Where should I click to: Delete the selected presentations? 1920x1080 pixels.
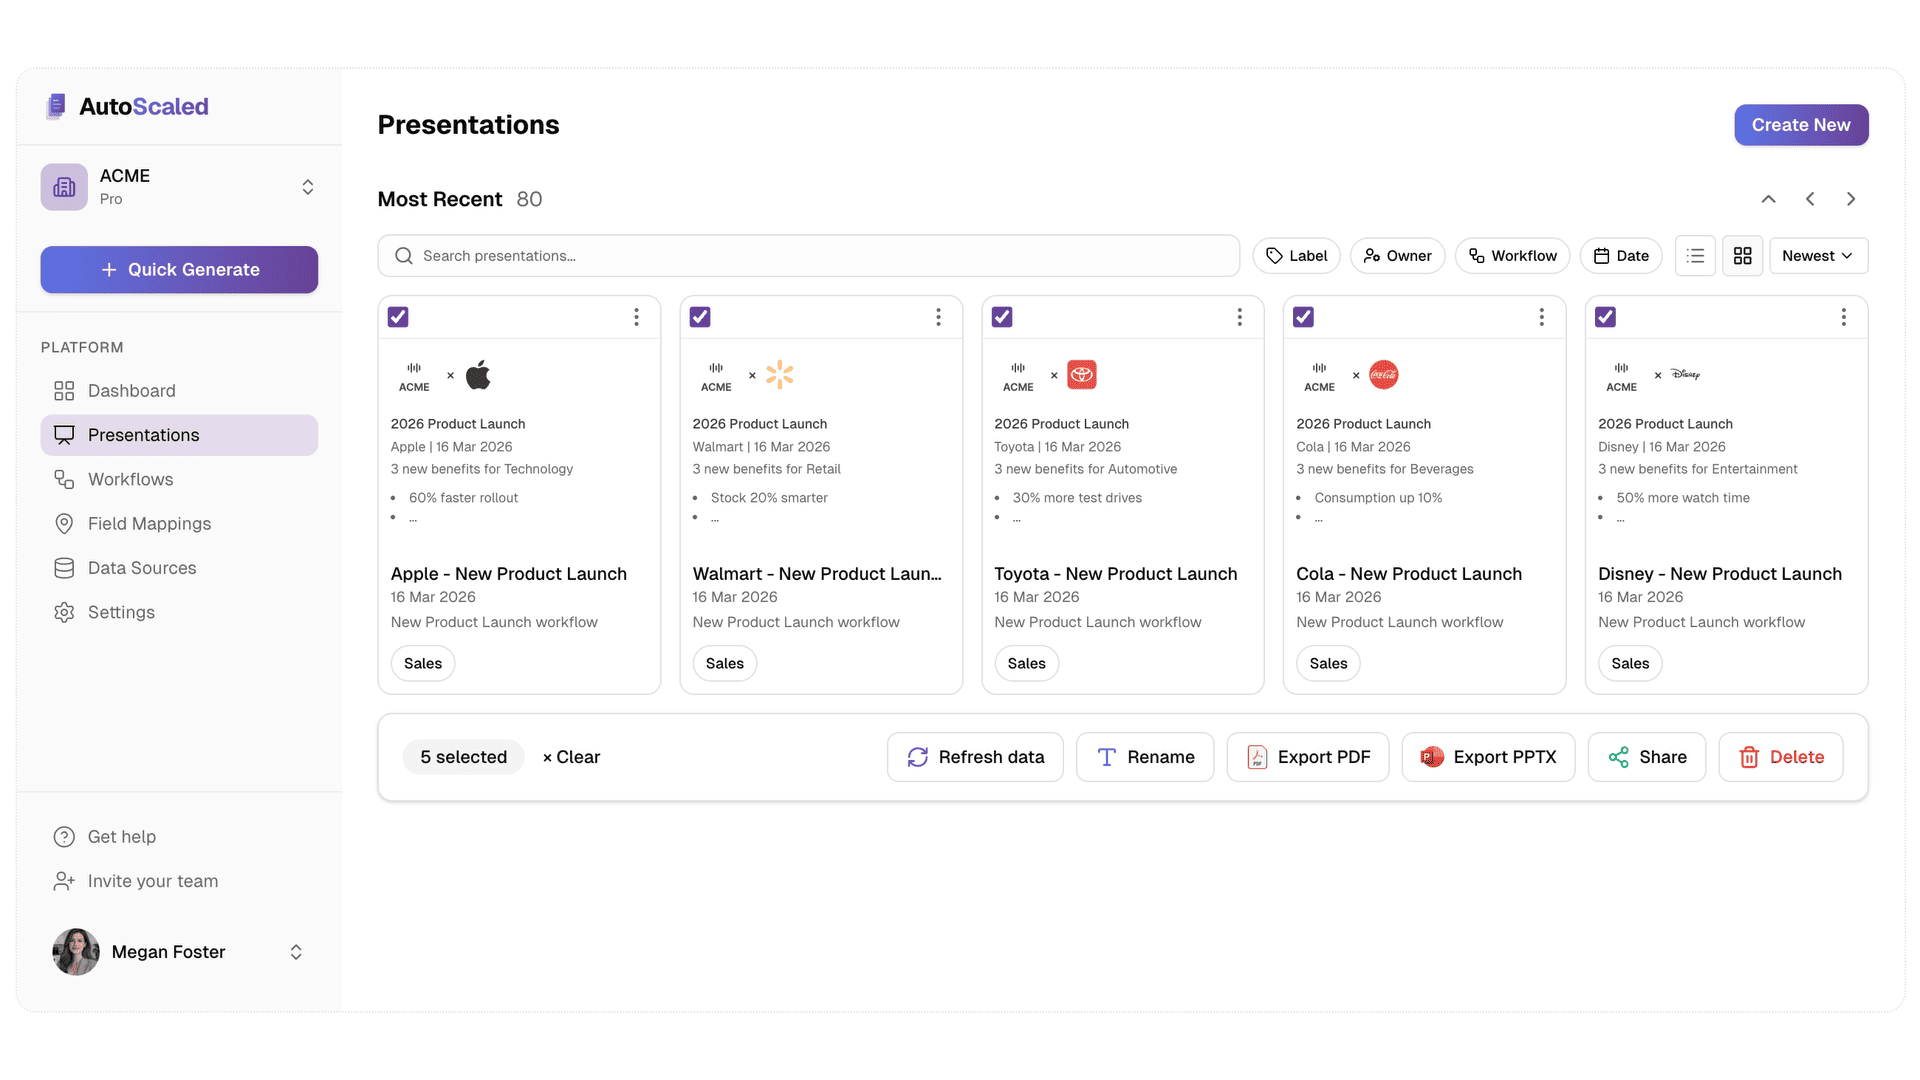tap(1780, 757)
